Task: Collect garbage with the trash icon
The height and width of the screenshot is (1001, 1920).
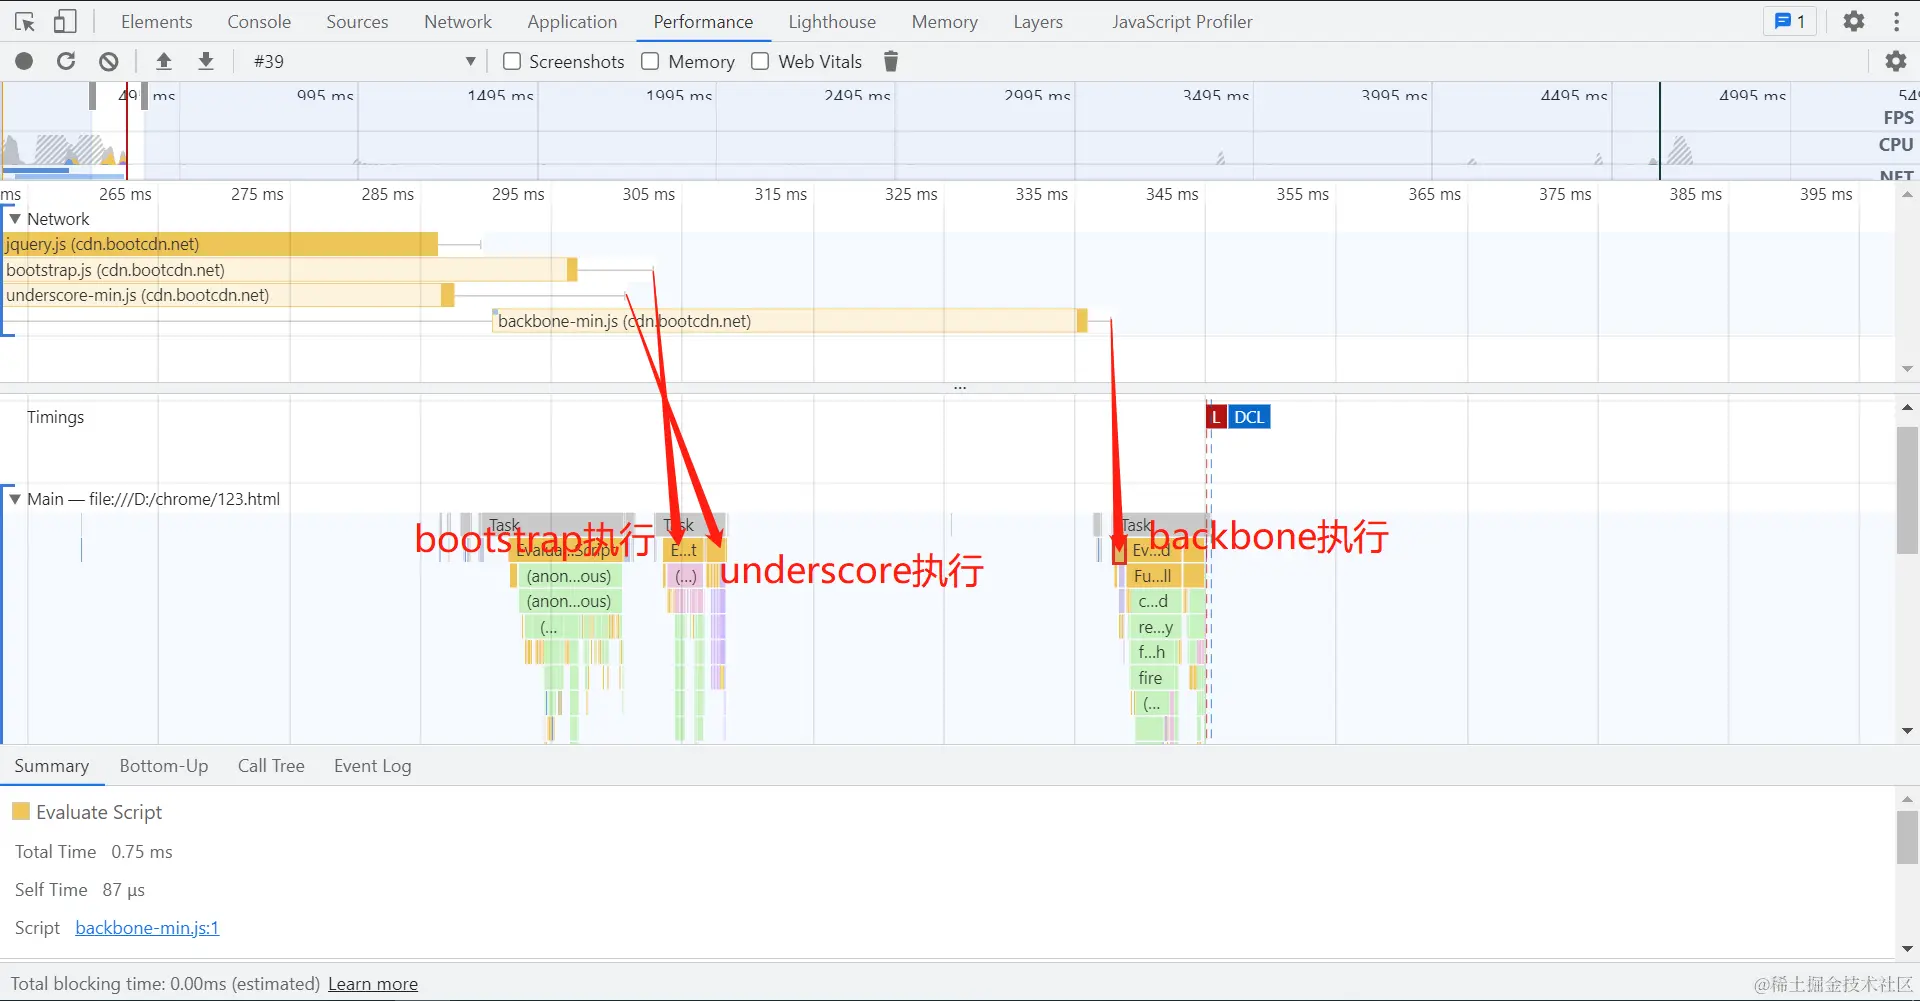Action: 891,61
